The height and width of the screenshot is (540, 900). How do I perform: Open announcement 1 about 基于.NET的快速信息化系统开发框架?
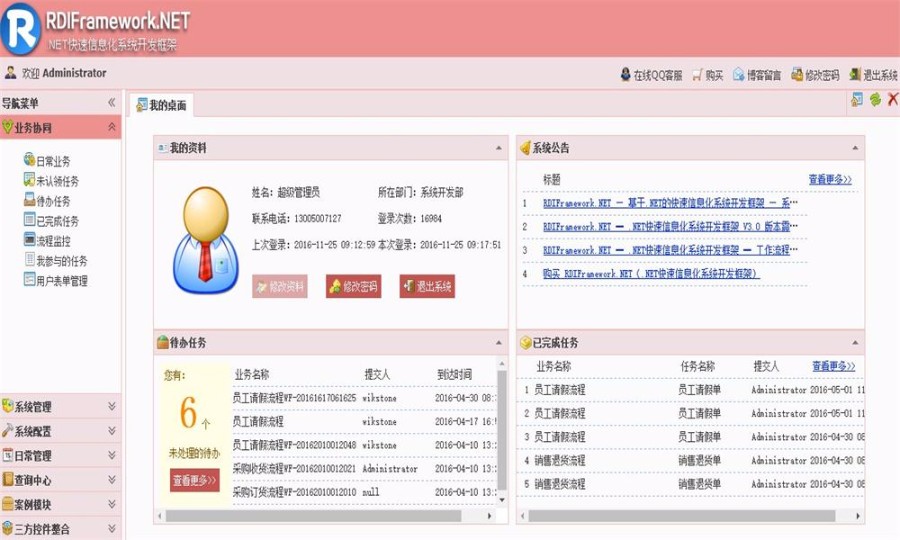[x=670, y=203]
